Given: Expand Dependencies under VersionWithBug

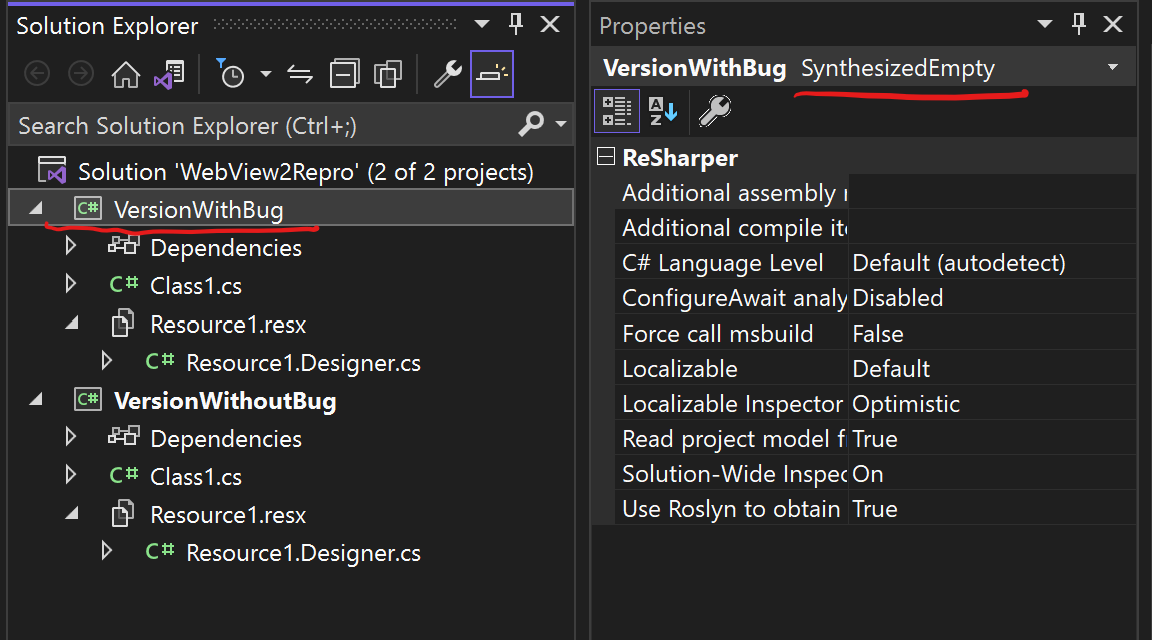Looking at the screenshot, I should pyautogui.click(x=71, y=245).
